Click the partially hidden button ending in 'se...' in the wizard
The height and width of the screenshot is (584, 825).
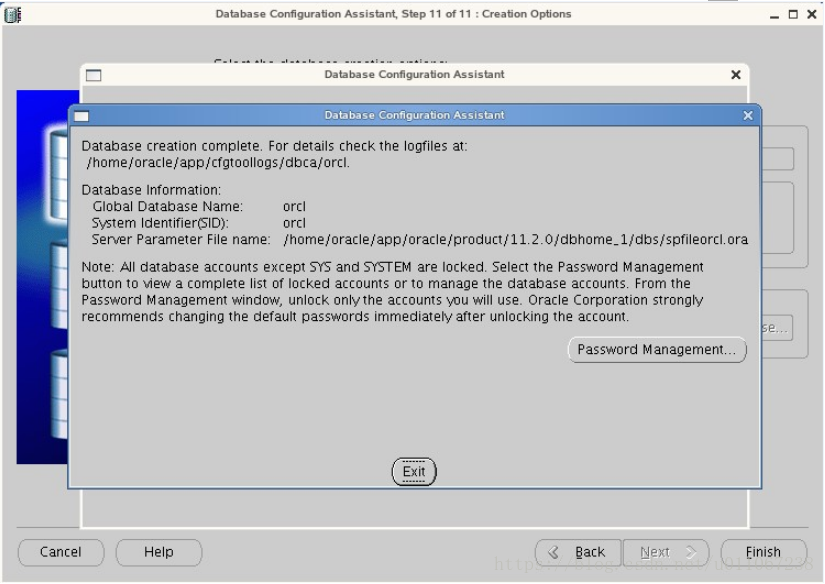click(x=777, y=328)
